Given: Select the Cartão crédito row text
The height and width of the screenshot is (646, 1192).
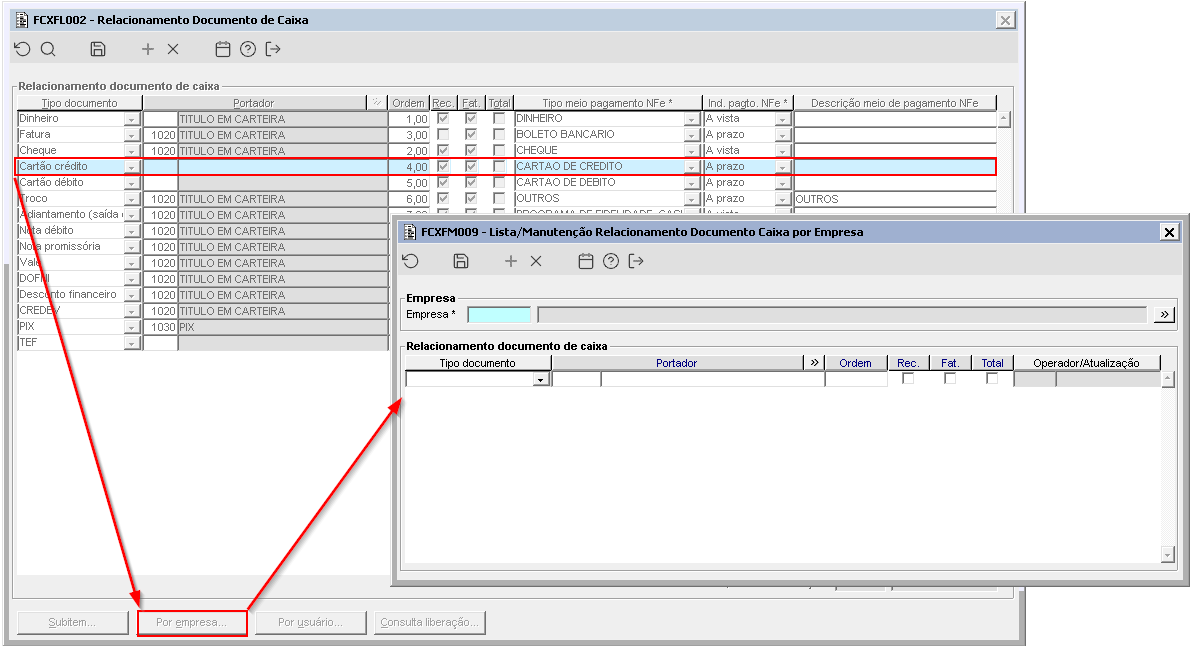Looking at the screenshot, I should tap(53, 166).
